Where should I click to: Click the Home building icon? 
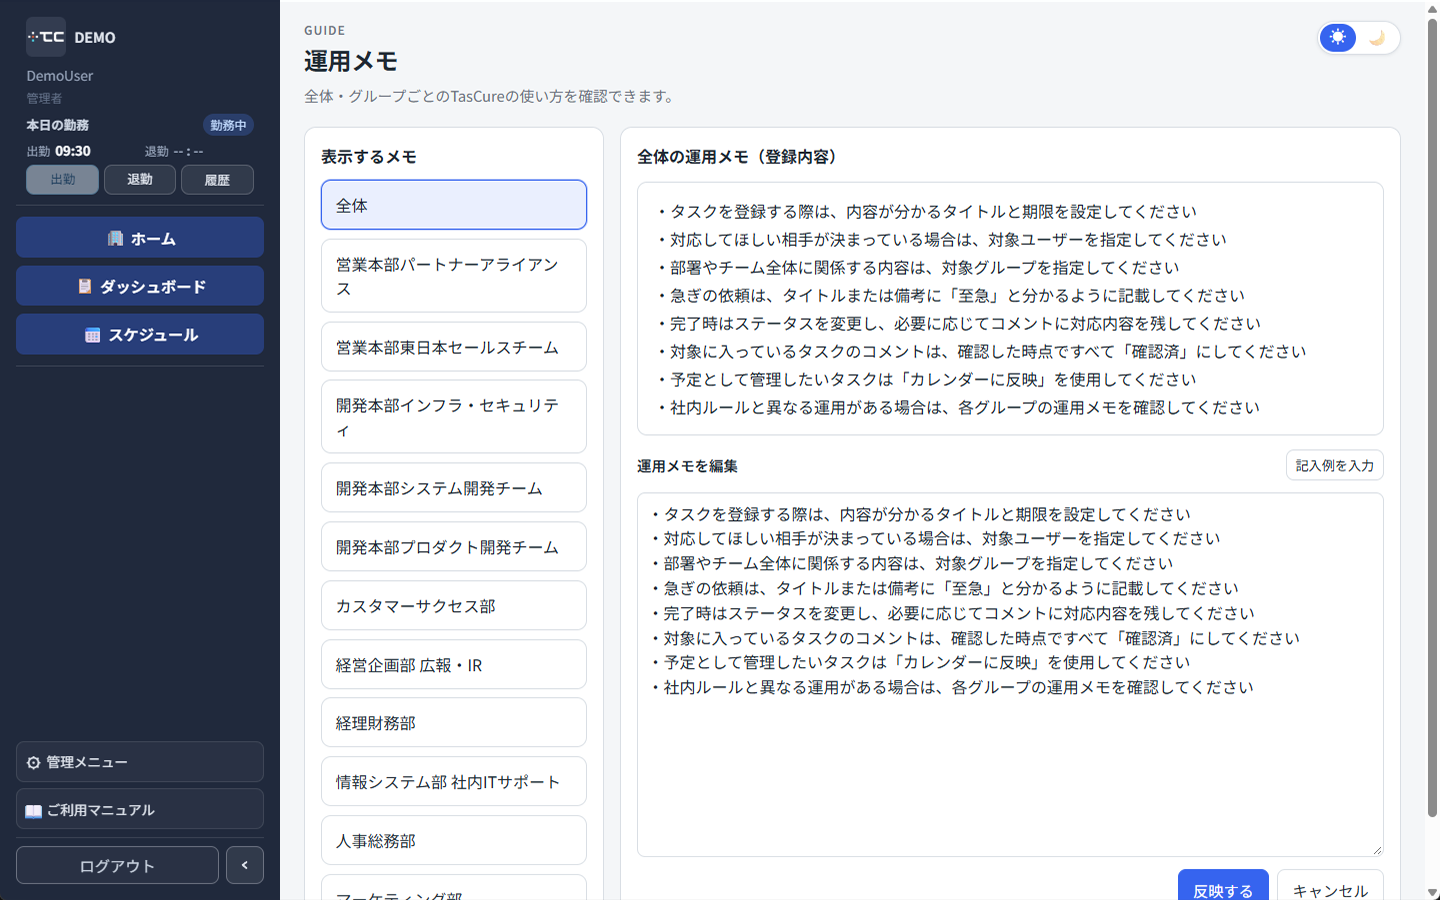115,238
